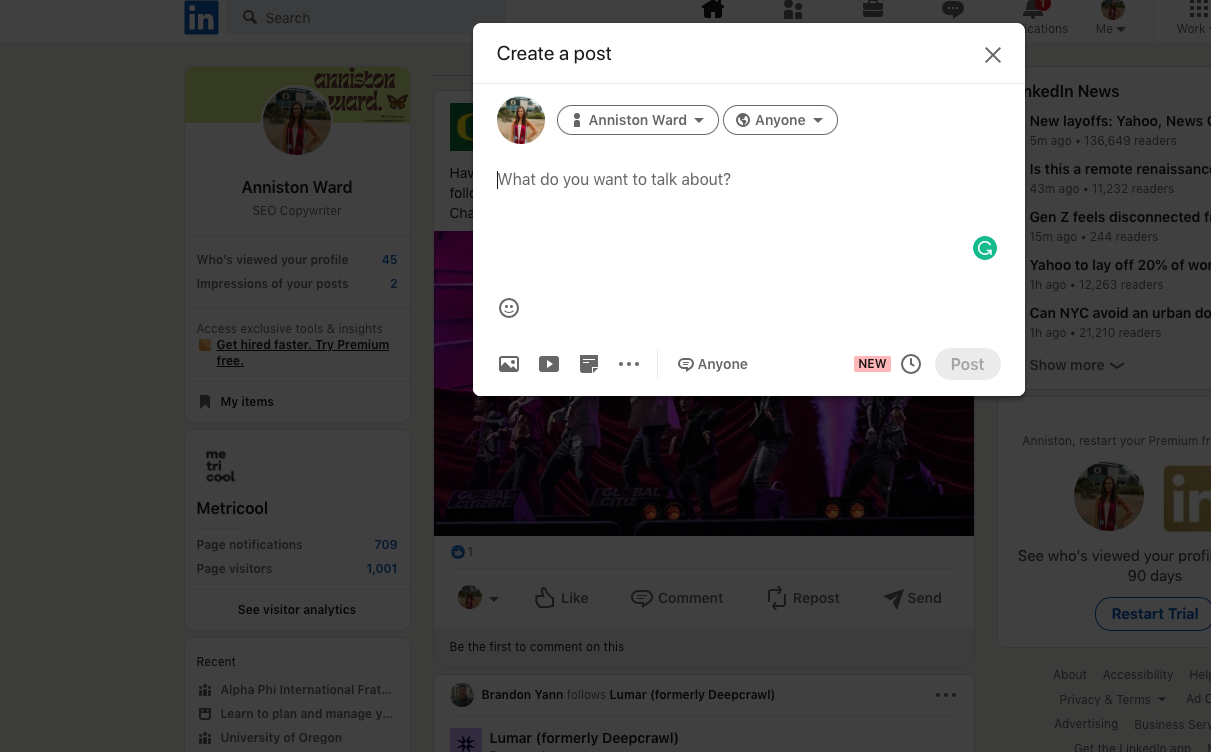Click the disabled Post button
This screenshot has width=1211, height=752.
click(x=968, y=364)
